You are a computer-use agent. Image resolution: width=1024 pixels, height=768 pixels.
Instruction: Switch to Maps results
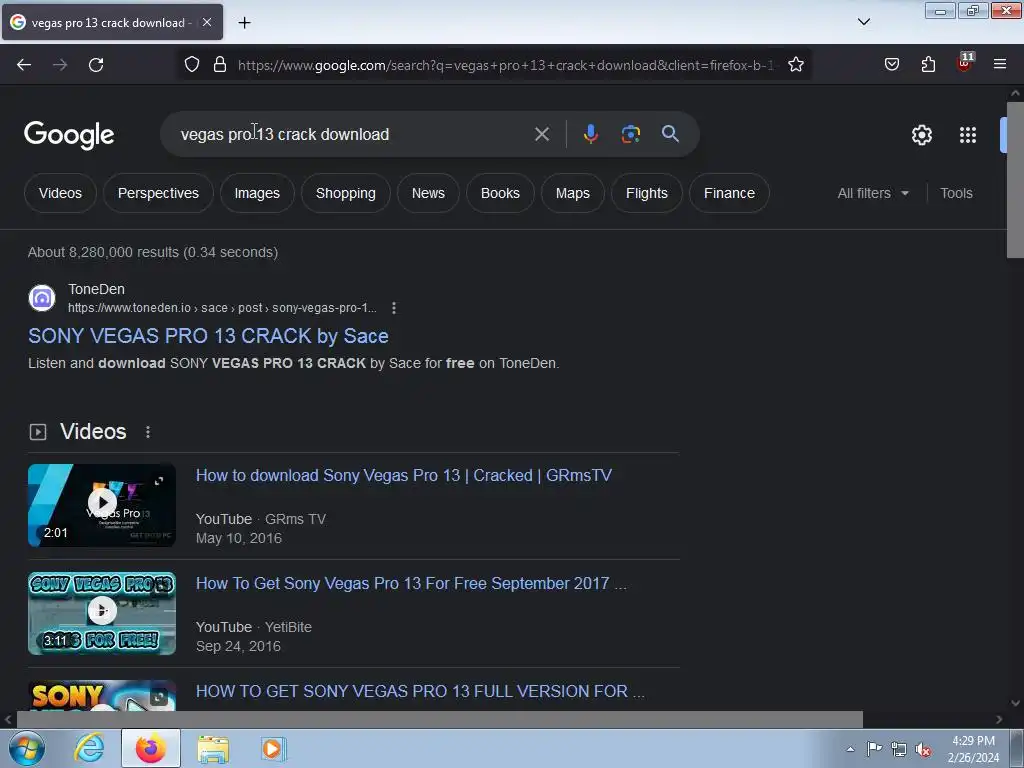[573, 193]
